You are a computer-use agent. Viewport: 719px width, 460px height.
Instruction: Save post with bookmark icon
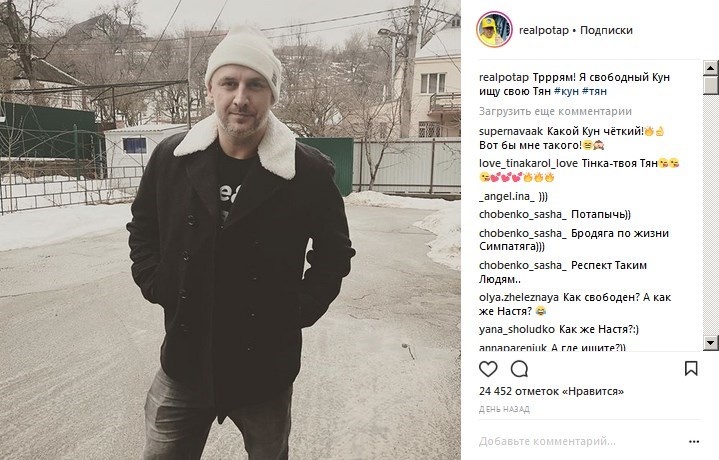point(691,368)
